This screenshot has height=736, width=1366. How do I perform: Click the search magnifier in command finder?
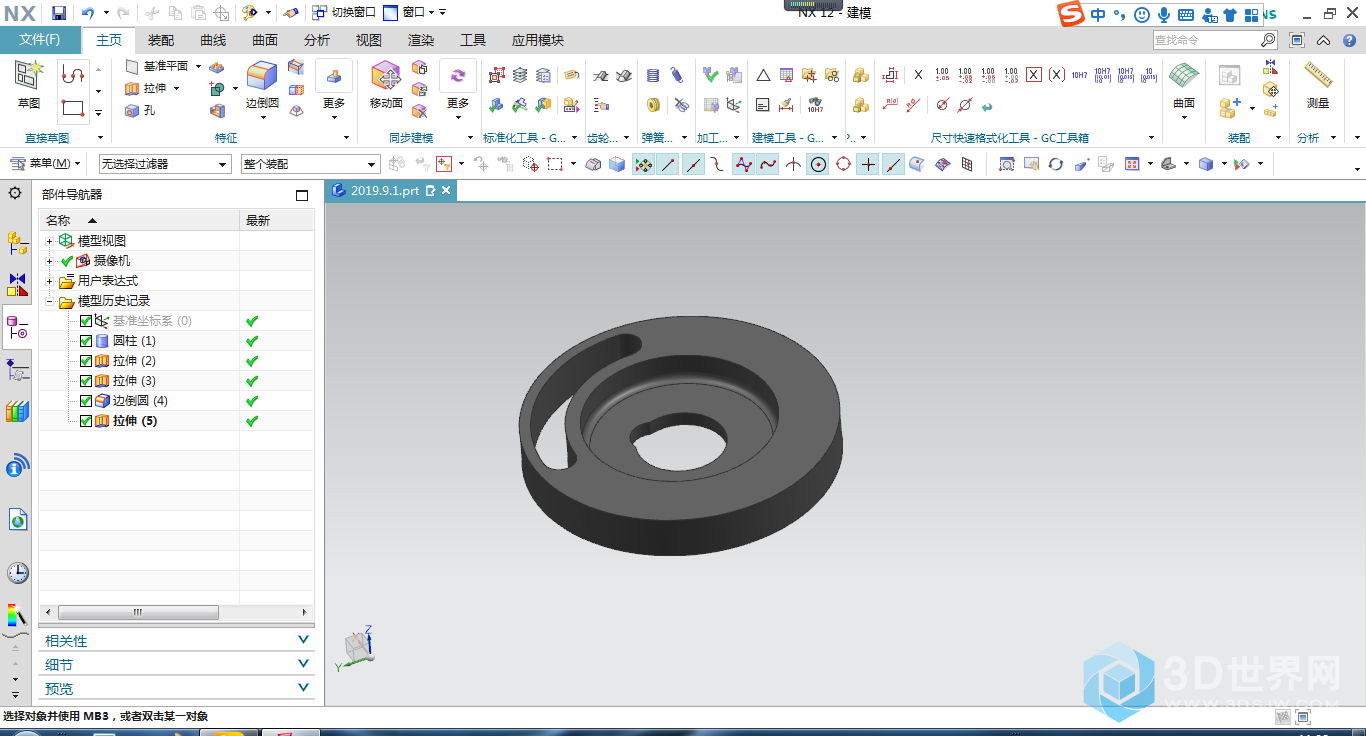(x=1268, y=40)
